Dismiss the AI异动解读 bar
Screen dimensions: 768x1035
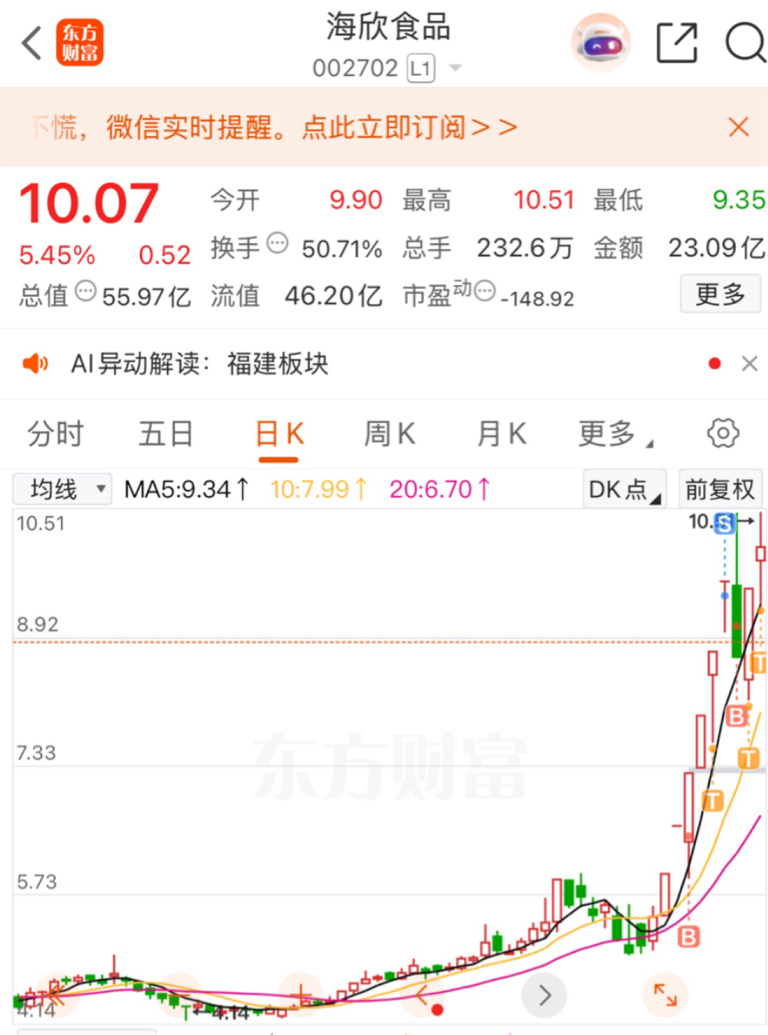(x=750, y=364)
